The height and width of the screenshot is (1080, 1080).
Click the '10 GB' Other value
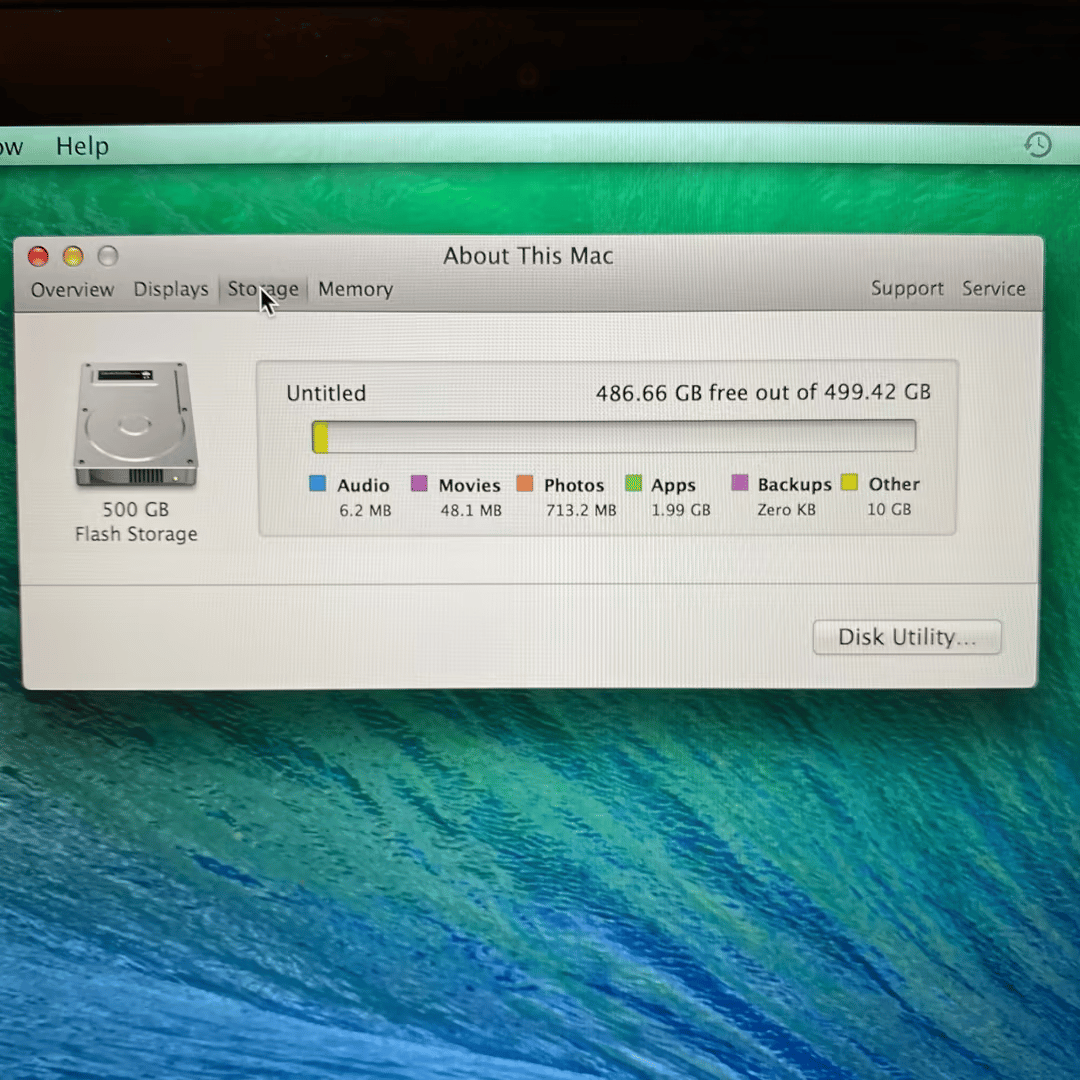coord(889,509)
